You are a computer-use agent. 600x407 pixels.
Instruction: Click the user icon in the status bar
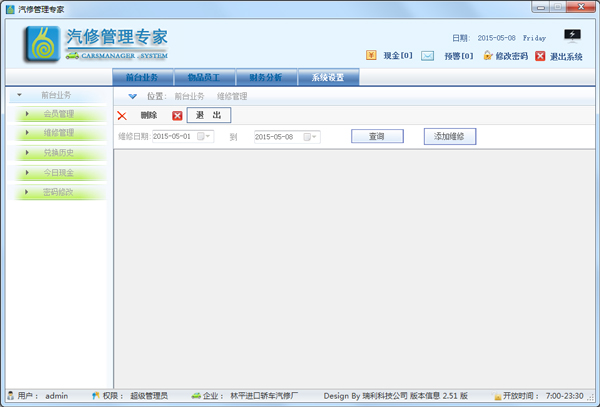tap(10, 396)
